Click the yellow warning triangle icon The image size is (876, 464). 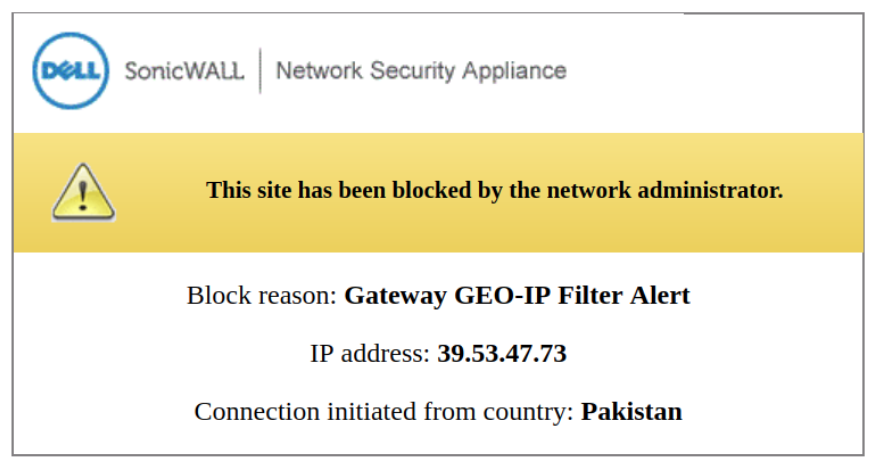tap(83, 192)
